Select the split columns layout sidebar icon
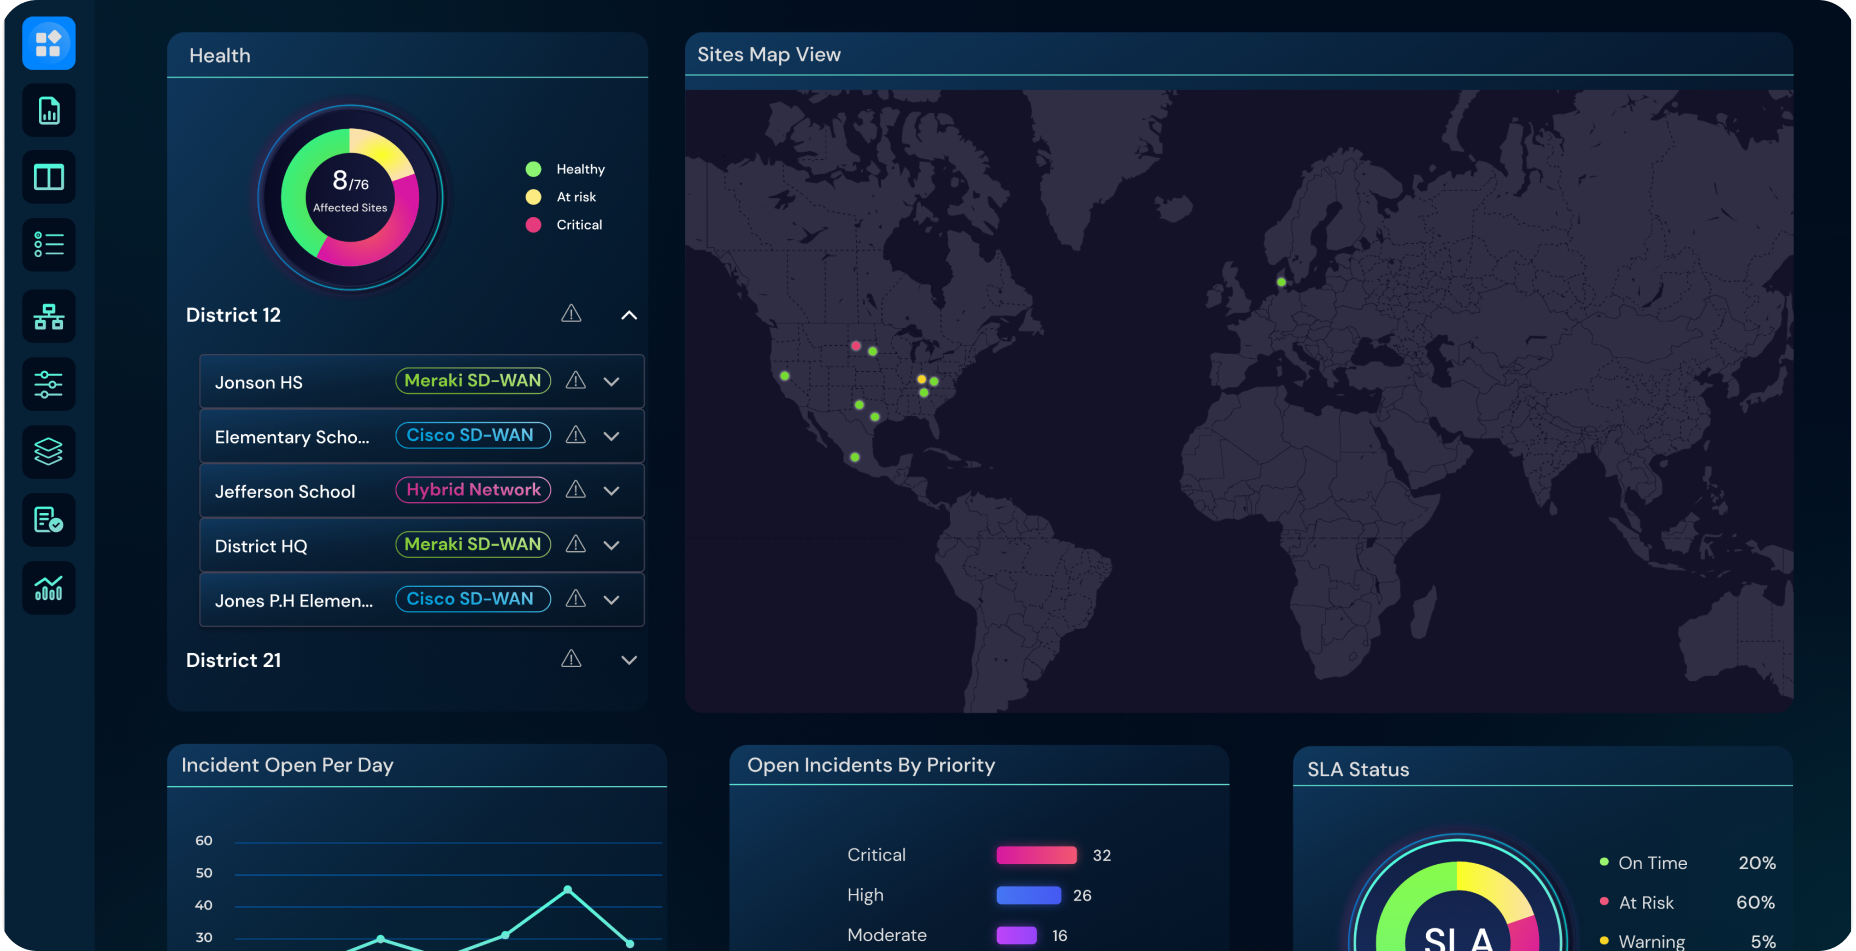1856x951 pixels. pyautogui.click(x=49, y=177)
